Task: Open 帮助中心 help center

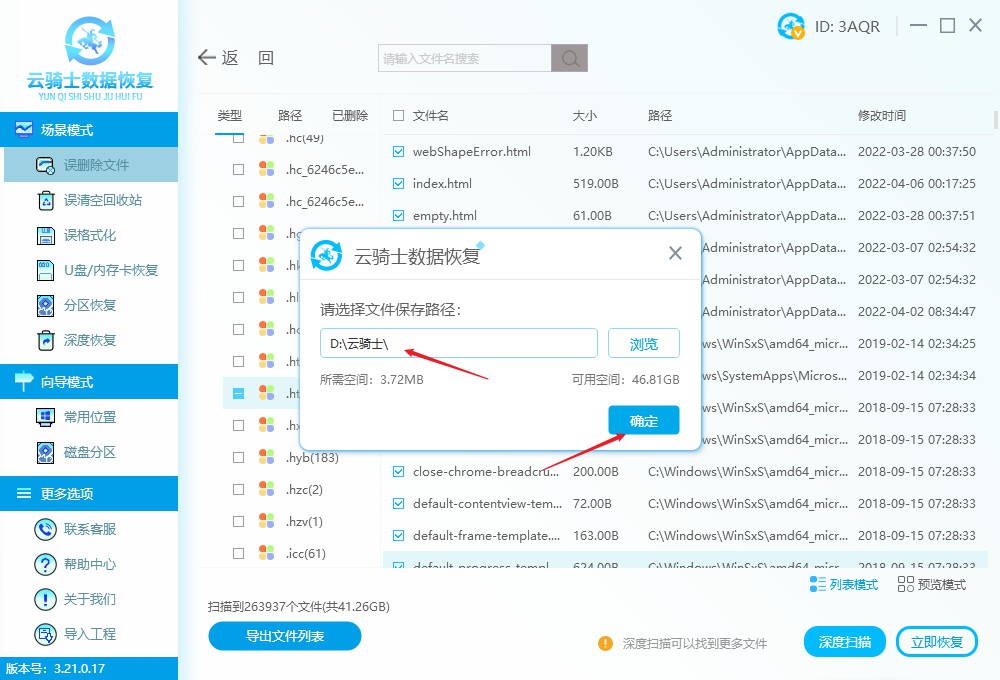Action: [75, 564]
